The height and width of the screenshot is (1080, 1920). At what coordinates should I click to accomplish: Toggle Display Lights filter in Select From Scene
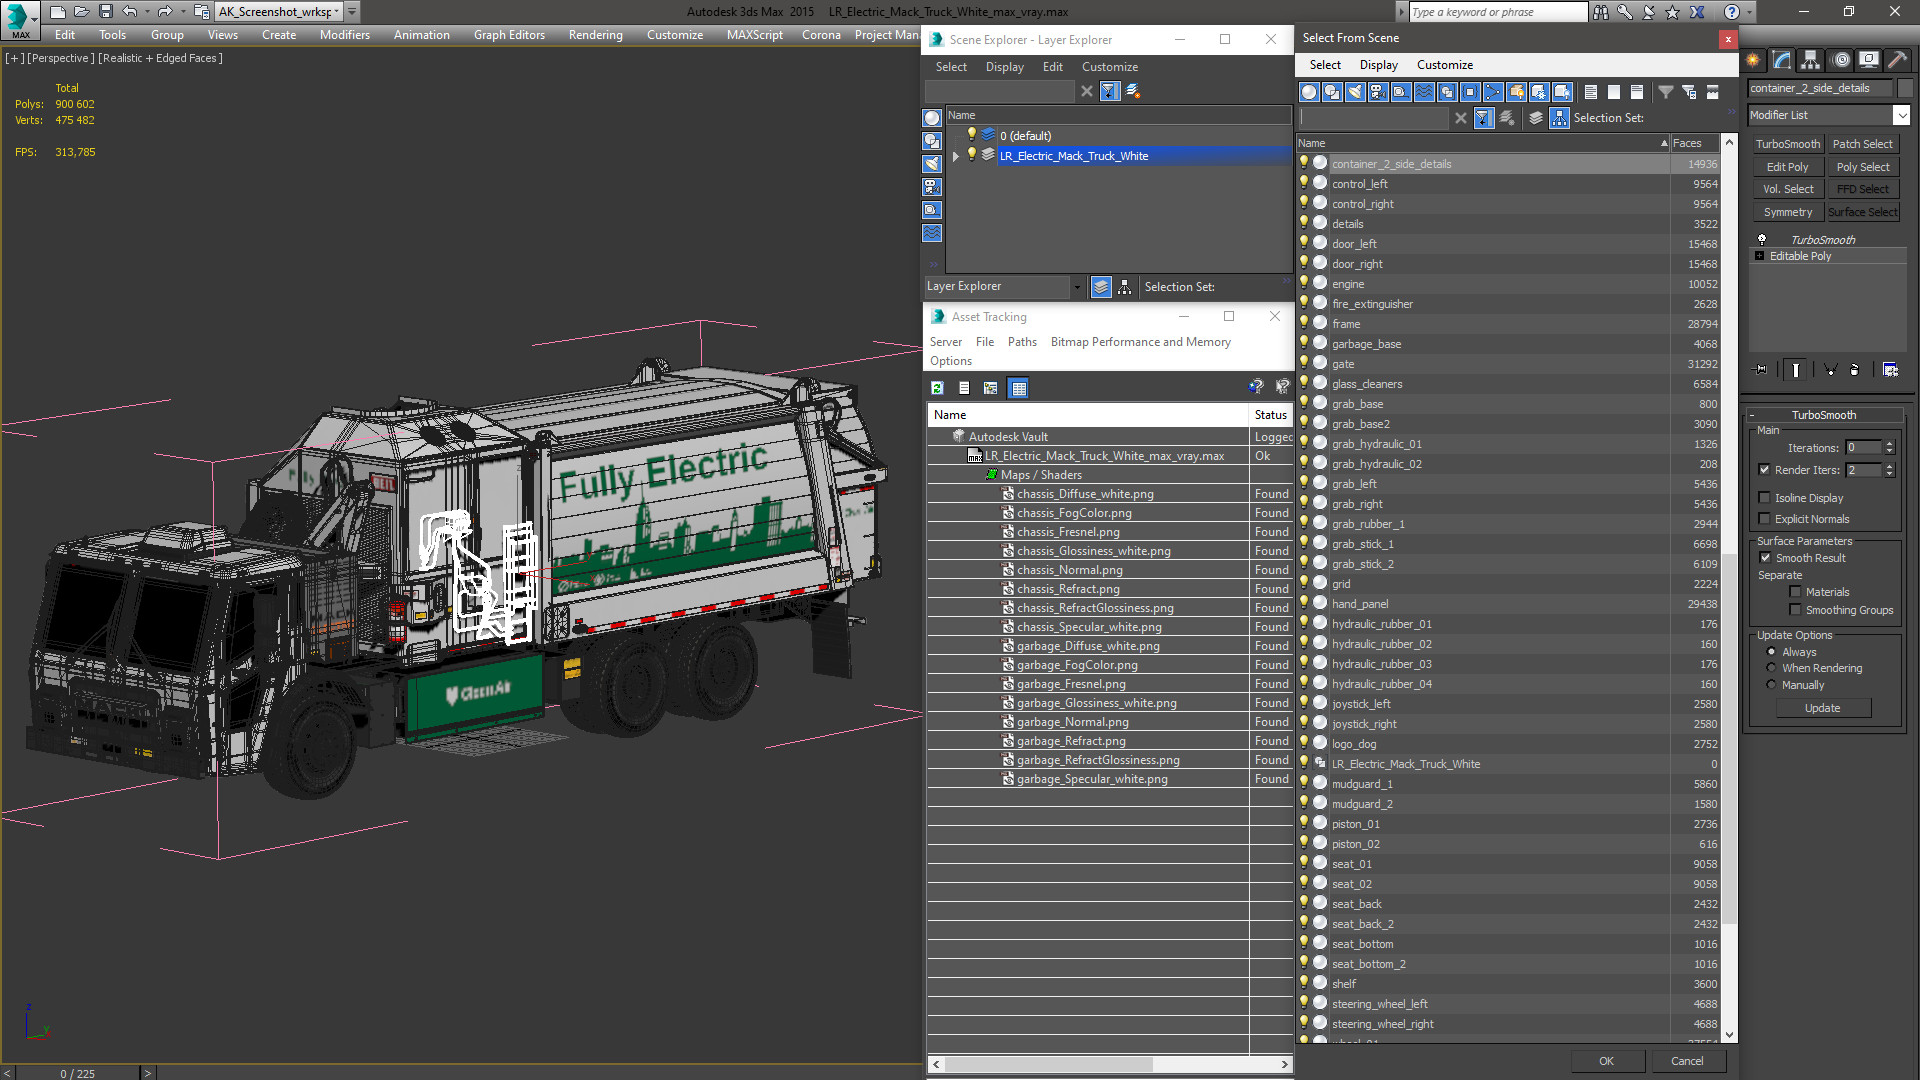(1355, 92)
